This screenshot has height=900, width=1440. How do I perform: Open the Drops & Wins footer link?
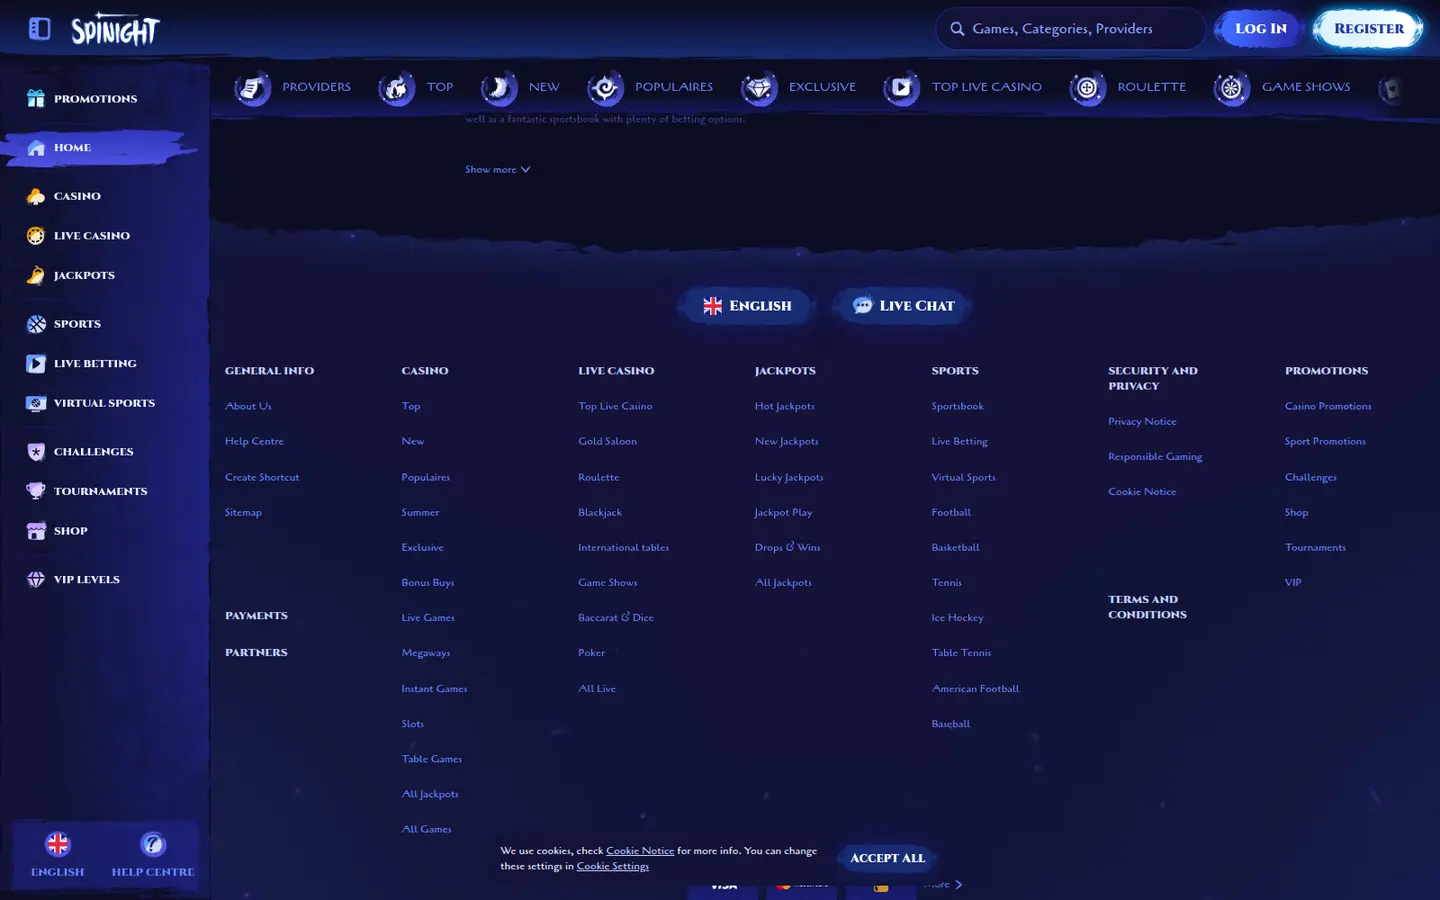point(787,547)
